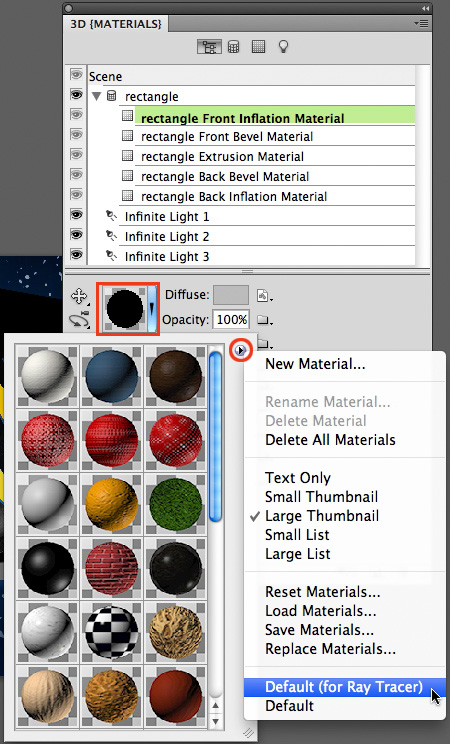The width and height of the screenshot is (450, 744).
Task: Click the Diffuse texture map icon
Action: point(264,296)
